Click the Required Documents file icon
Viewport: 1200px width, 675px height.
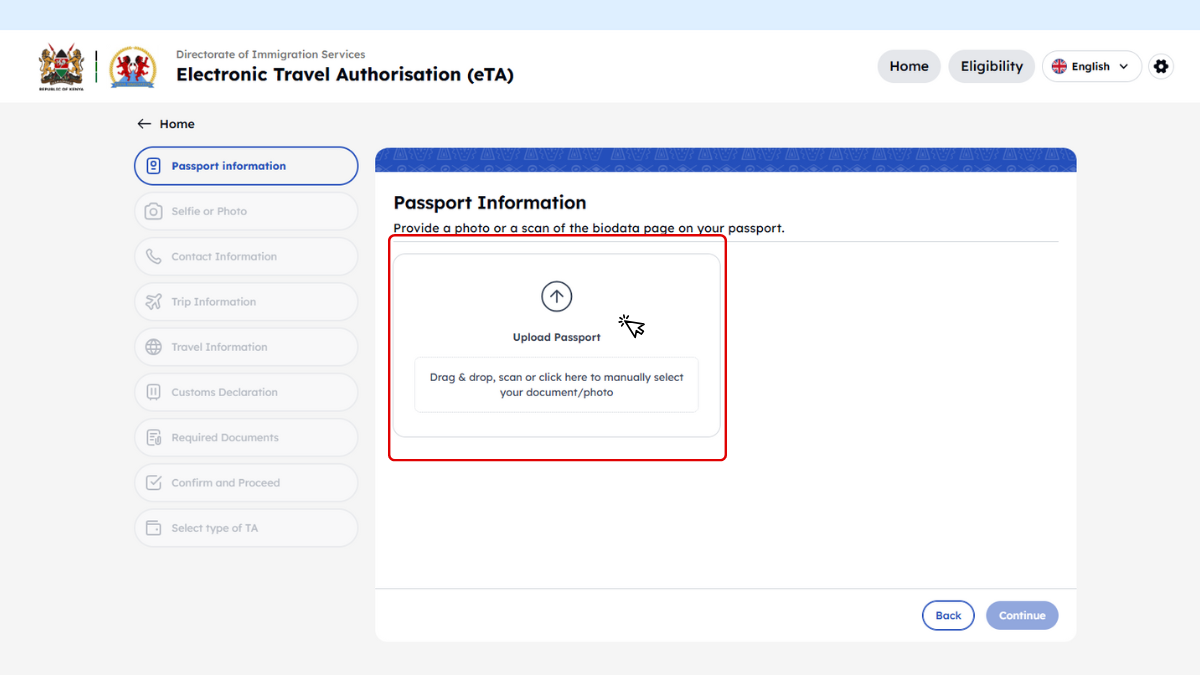153,438
